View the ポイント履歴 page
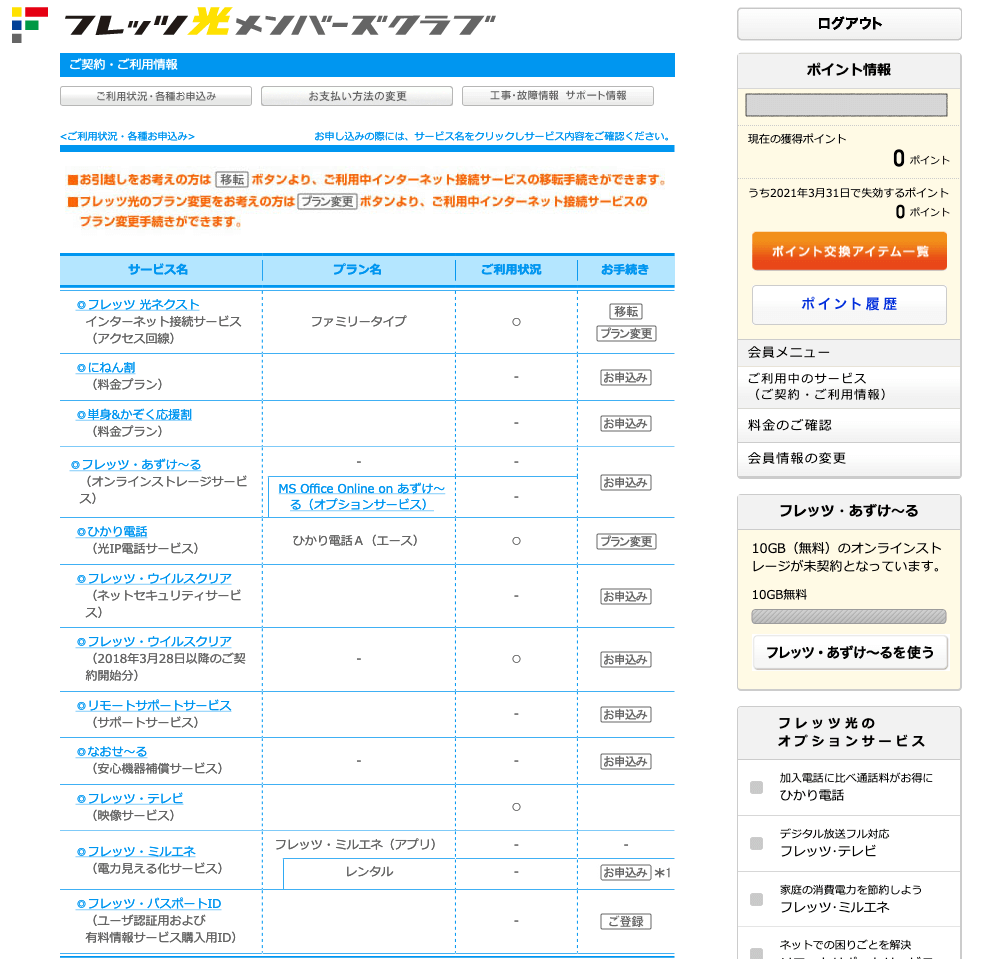The image size is (996, 959). coord(849,304)
